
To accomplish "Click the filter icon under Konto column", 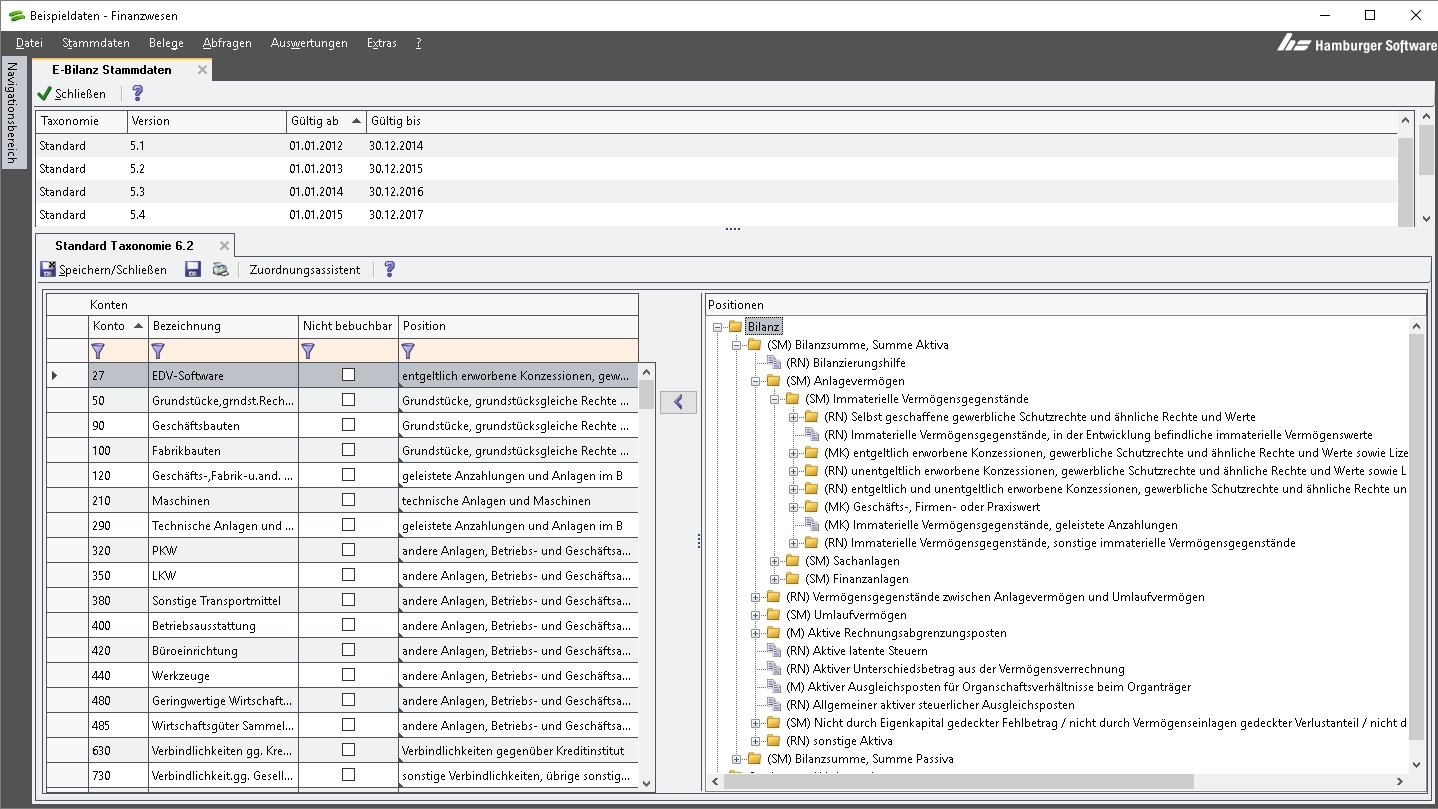I will pos(98,351).
